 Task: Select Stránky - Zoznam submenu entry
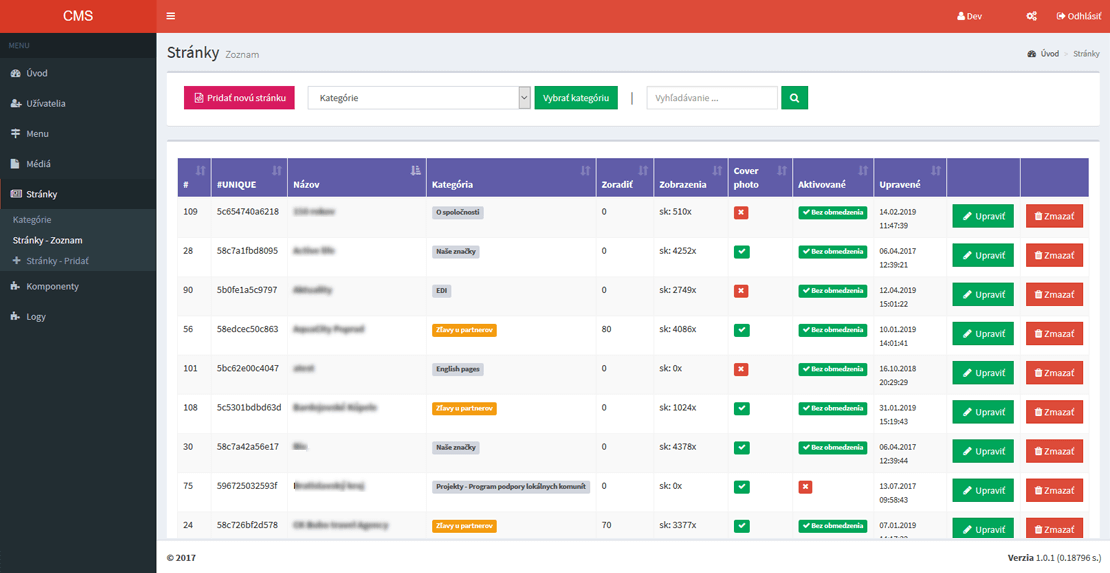point(47,240)
